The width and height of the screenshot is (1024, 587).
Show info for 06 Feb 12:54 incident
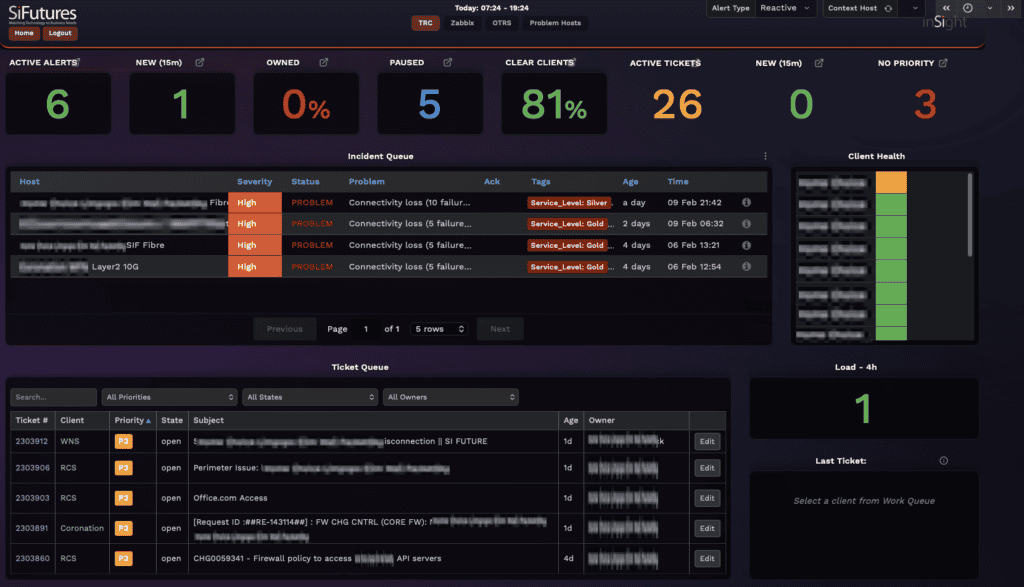tap(746, 266)
